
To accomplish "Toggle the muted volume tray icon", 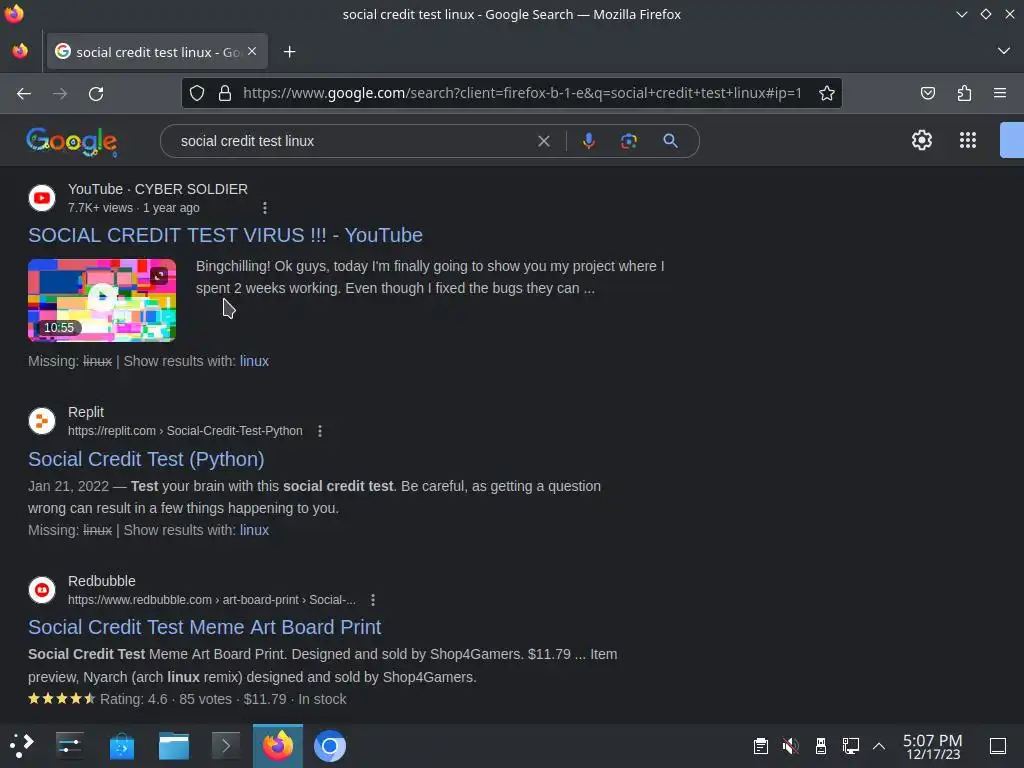I will (790, 746).
